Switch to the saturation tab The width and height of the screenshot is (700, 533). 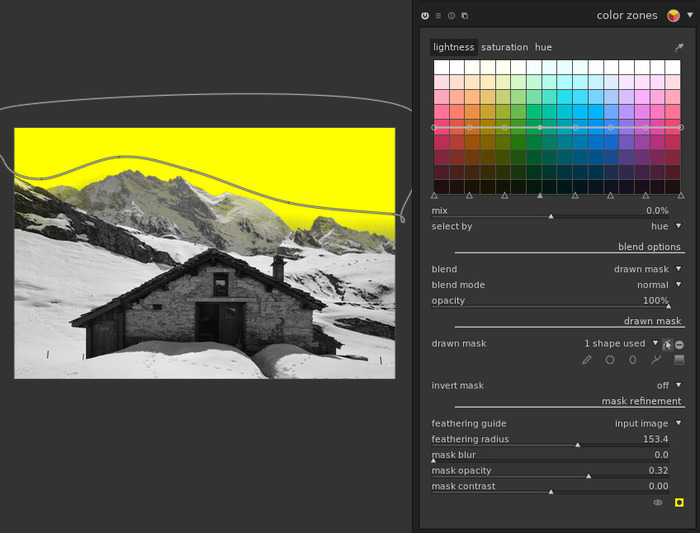tap(504, 47)
